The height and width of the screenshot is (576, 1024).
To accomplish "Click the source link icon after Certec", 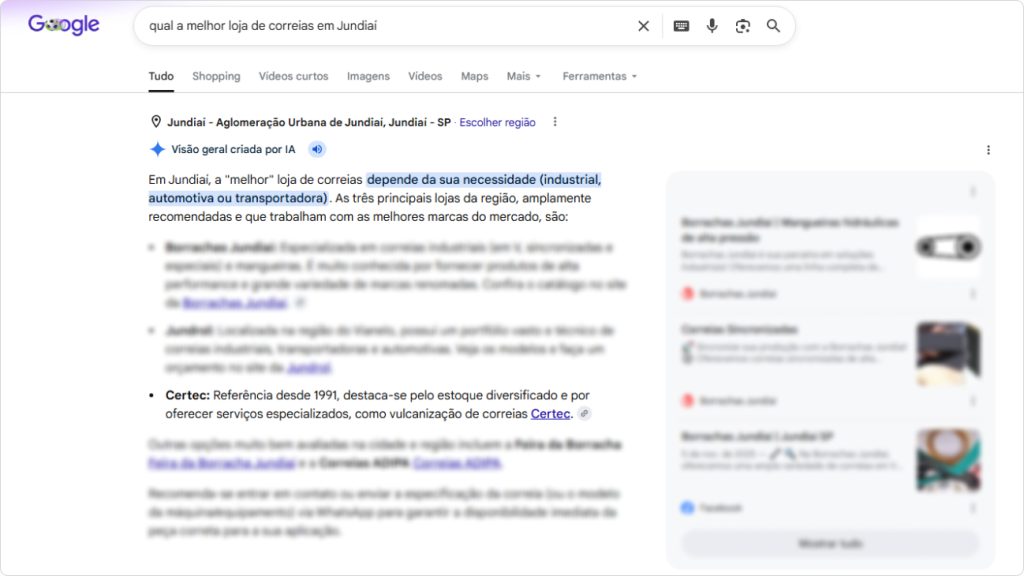I will [584, 413].
